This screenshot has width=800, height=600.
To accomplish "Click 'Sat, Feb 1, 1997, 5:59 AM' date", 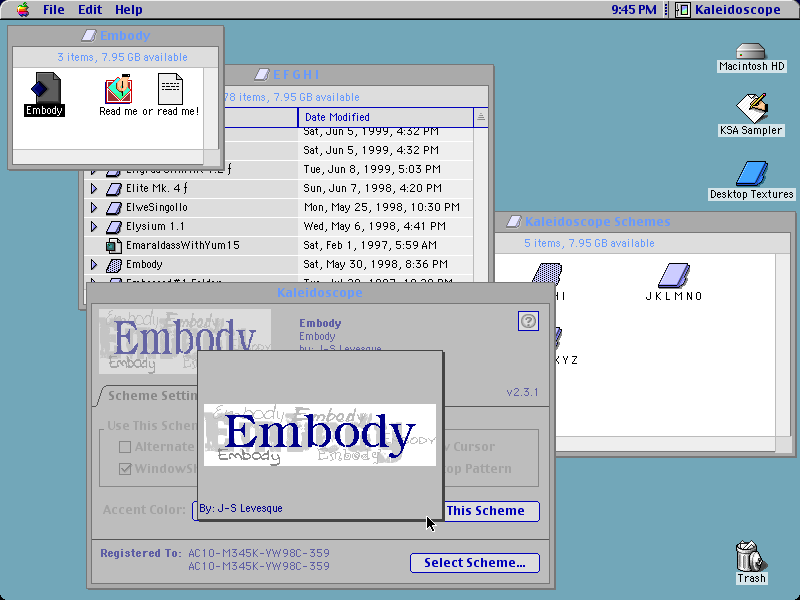I will 370,245.
